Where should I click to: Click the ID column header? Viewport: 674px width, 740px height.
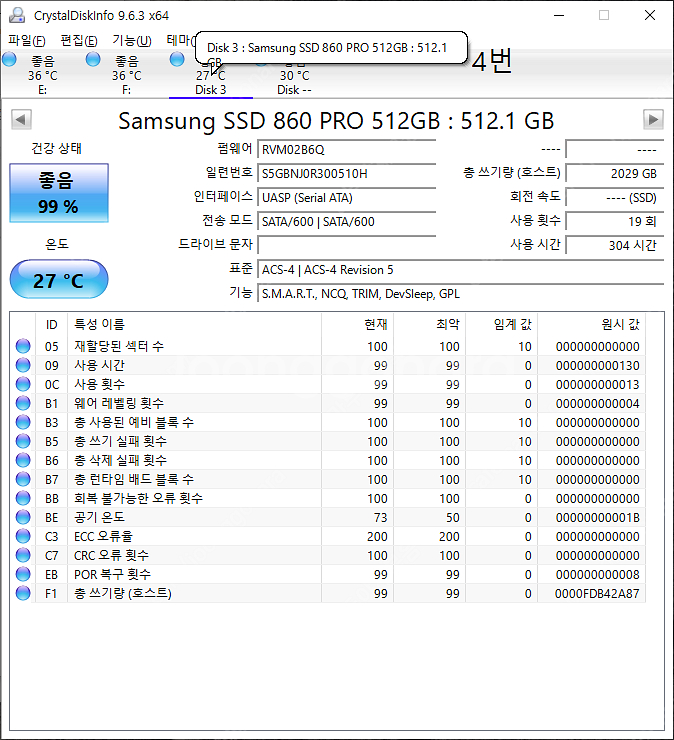[x=51, y=325]
